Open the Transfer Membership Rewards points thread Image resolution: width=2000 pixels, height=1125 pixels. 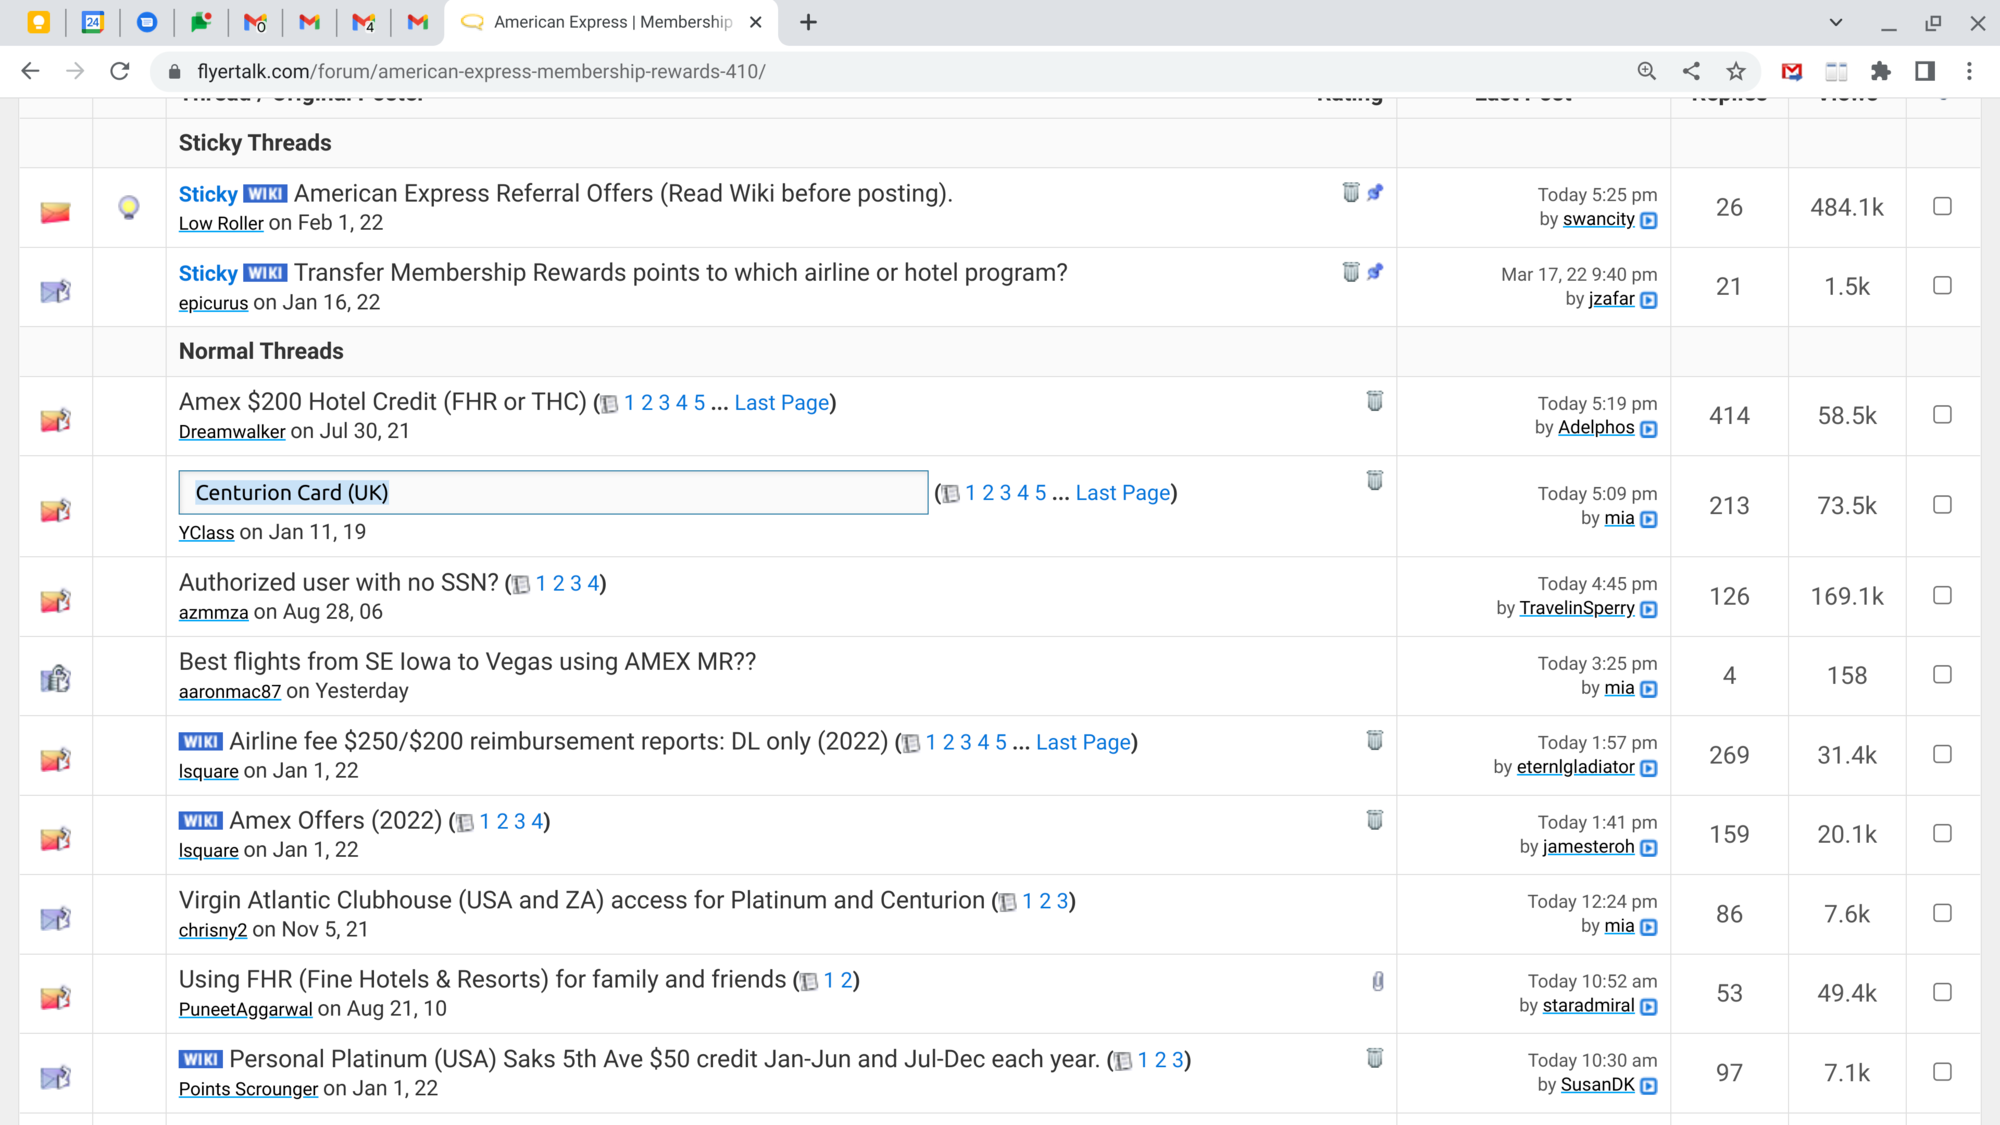(680, 273)
